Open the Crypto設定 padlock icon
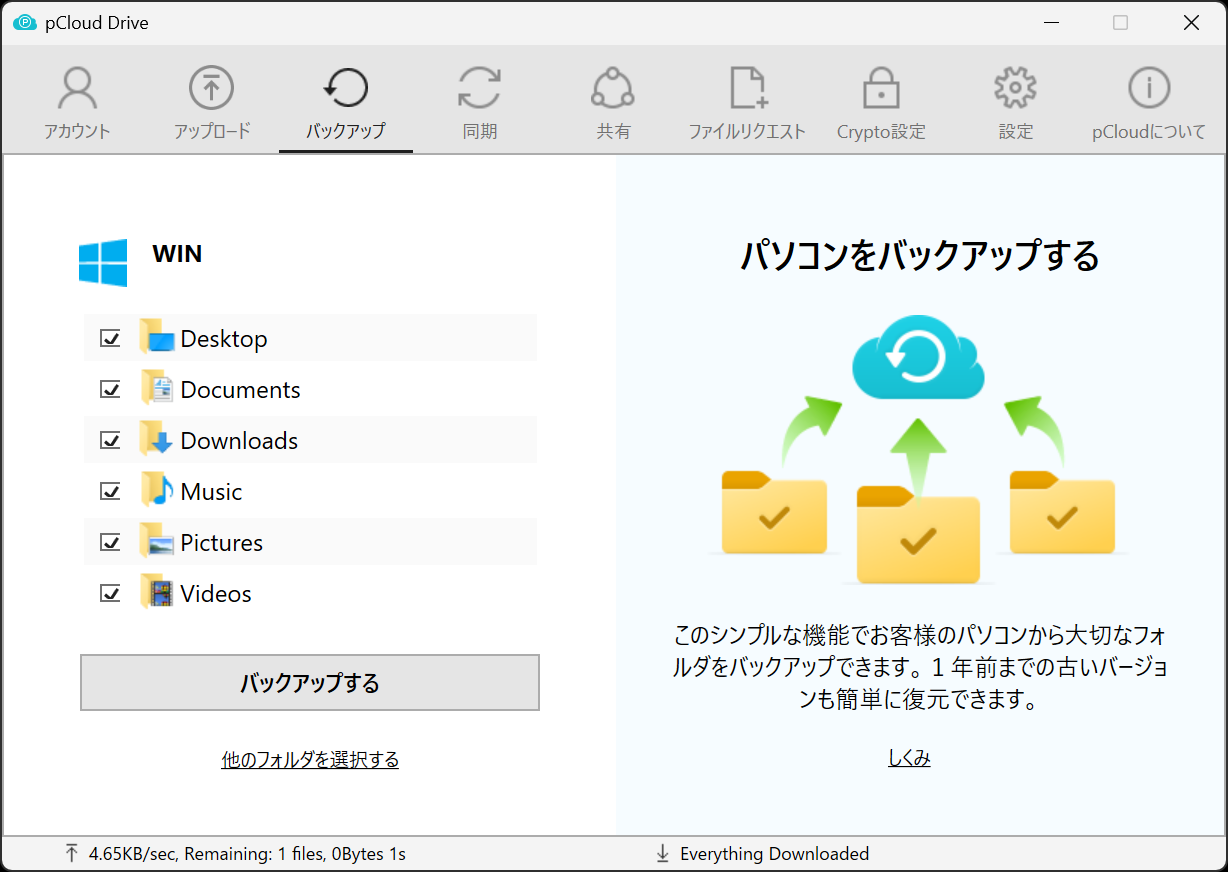 pyautogui.click(x=881, y=88)
